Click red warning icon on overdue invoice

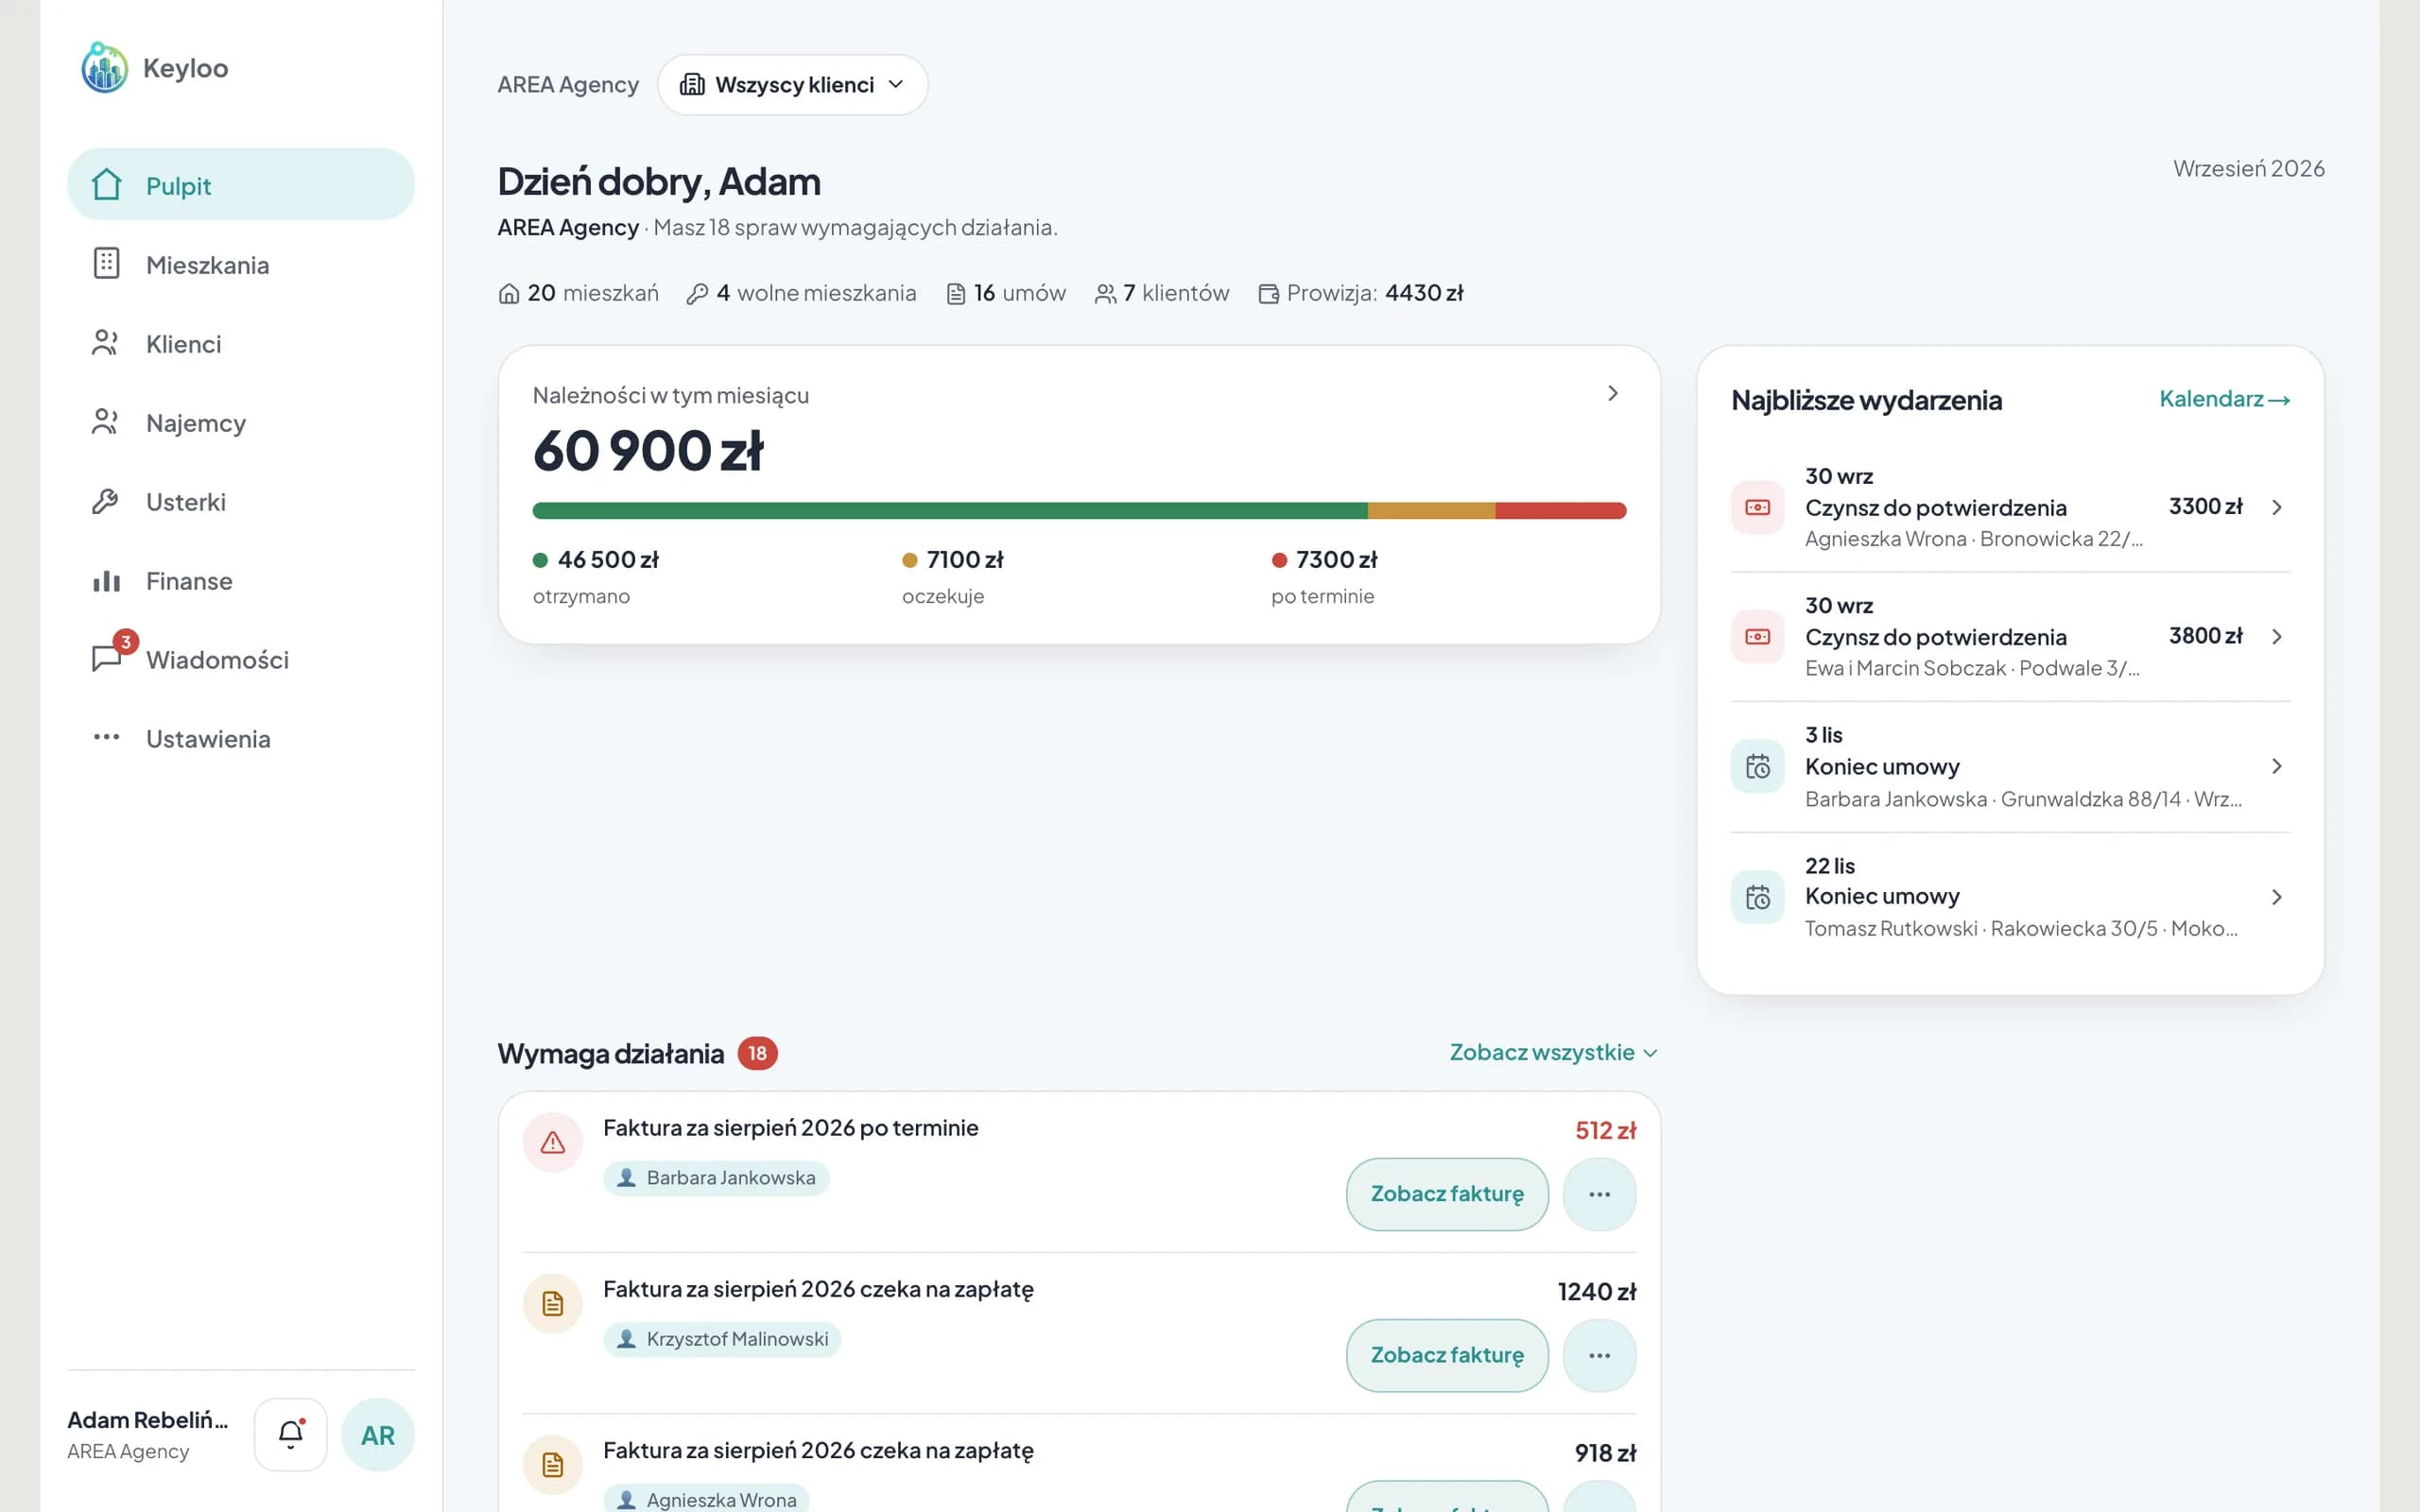pos(552,1142)
